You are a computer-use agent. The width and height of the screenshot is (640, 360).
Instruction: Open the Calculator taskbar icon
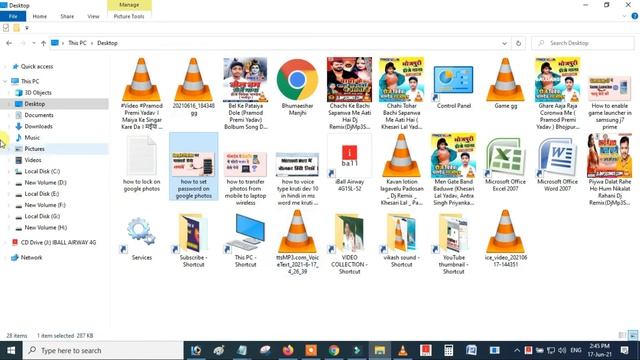click(x=449, y=350)
